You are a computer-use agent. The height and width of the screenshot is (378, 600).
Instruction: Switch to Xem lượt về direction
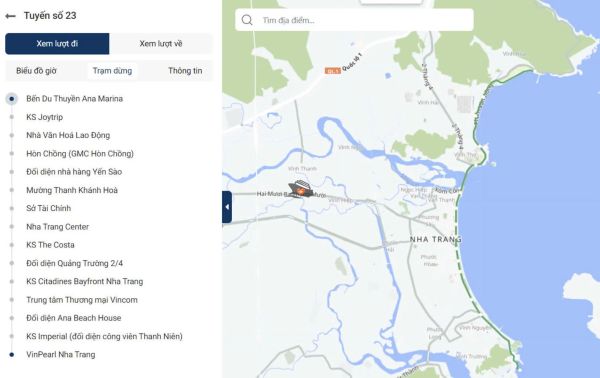coord(161,44)
